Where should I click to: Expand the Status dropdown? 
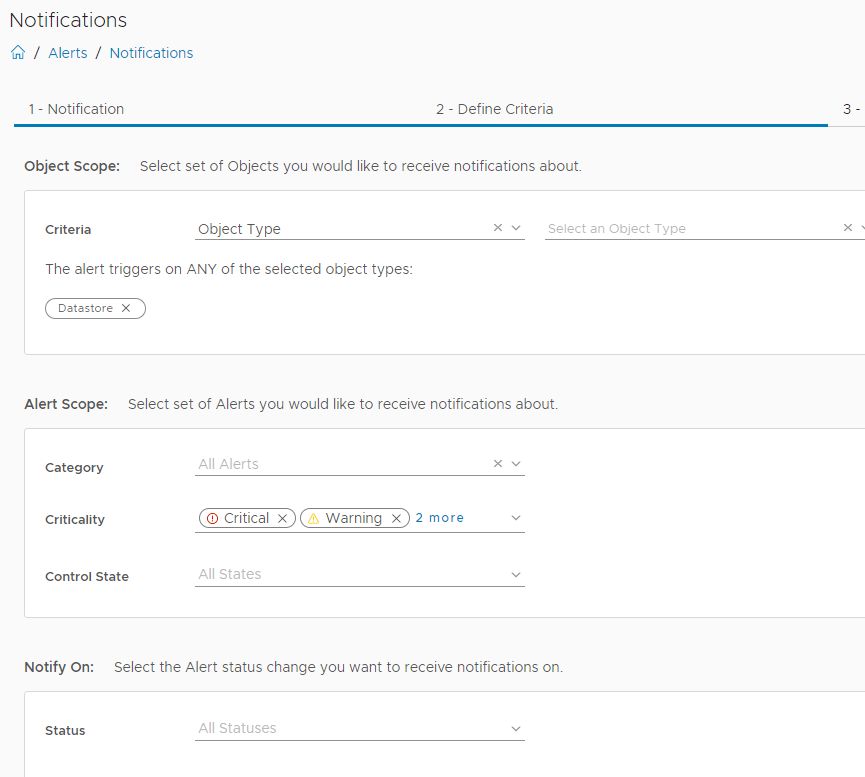[516, 729]
